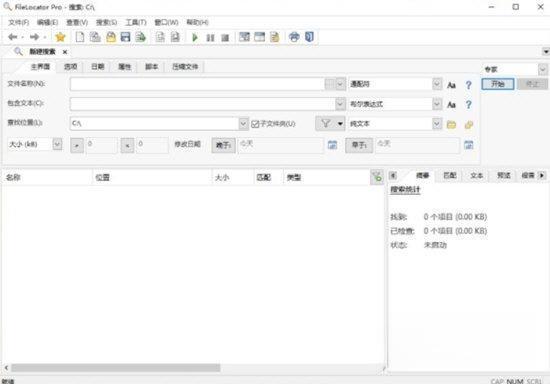Toggle the less-than size button
The height and width of the screenshot is (384, 550).
127,145
